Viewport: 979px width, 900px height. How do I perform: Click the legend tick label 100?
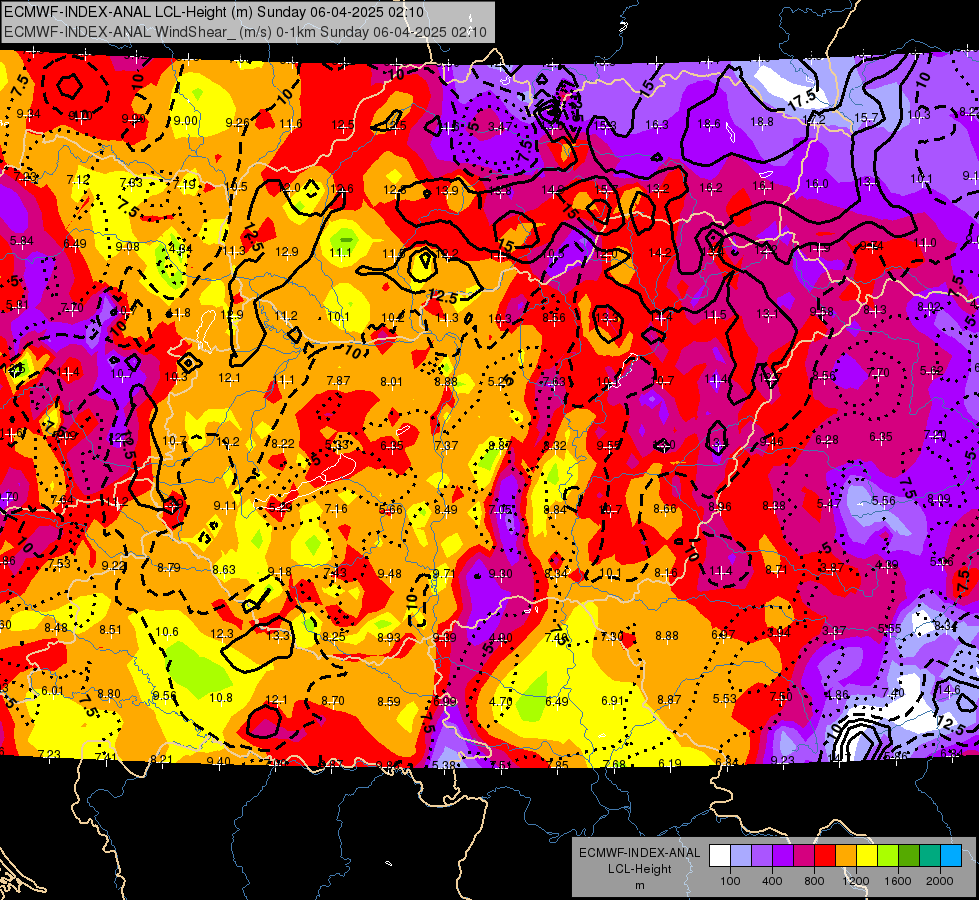point(730,881)
